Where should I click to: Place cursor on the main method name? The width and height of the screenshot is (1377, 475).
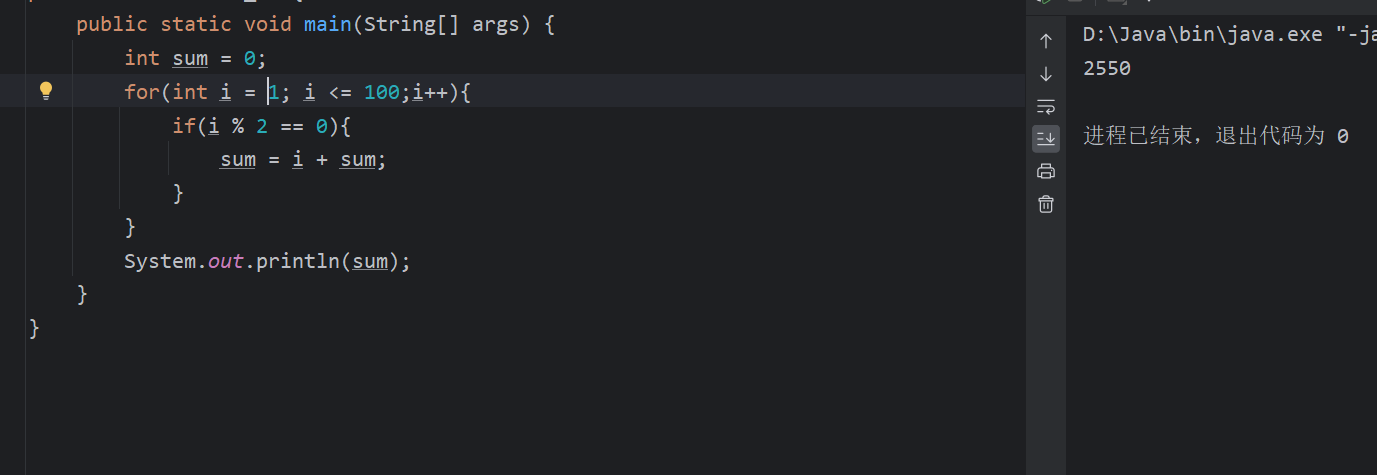pos(328,24)
